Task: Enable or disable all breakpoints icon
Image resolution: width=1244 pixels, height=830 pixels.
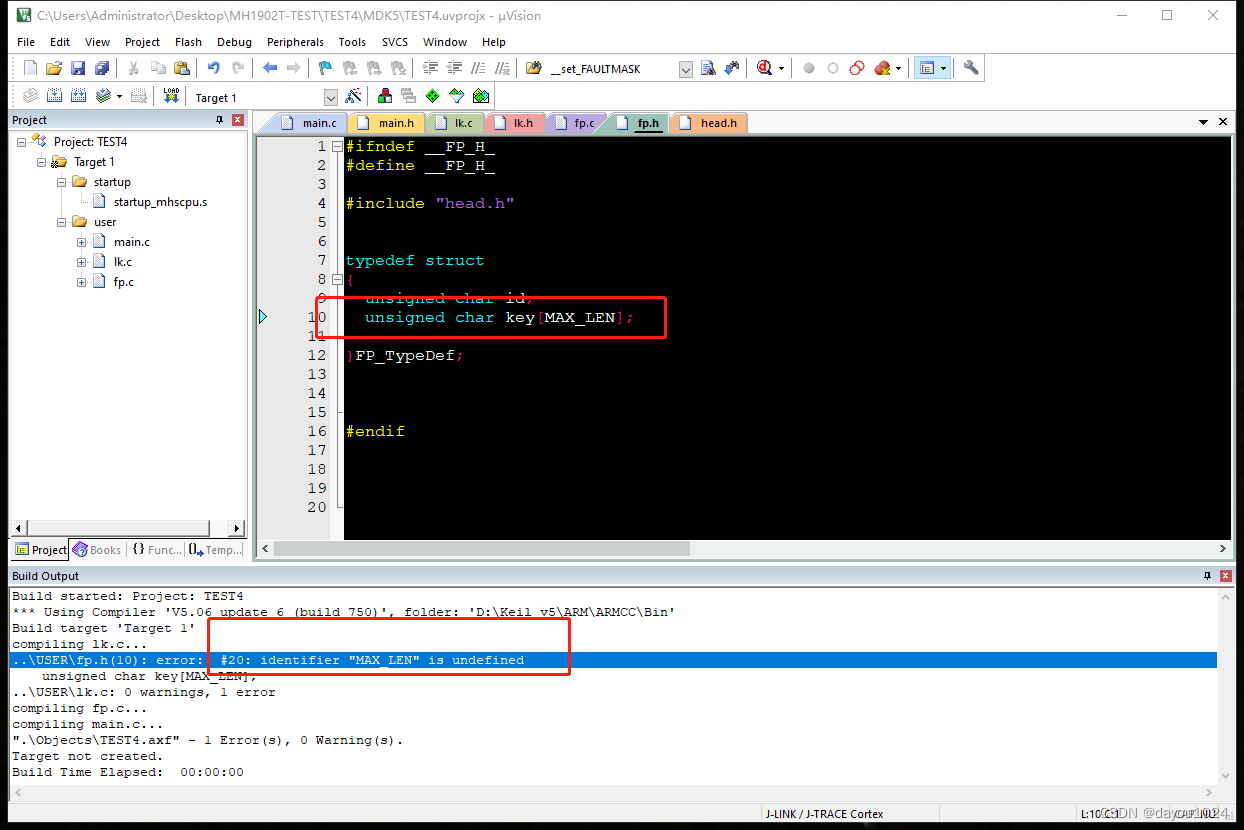Action: pos(857,68)
